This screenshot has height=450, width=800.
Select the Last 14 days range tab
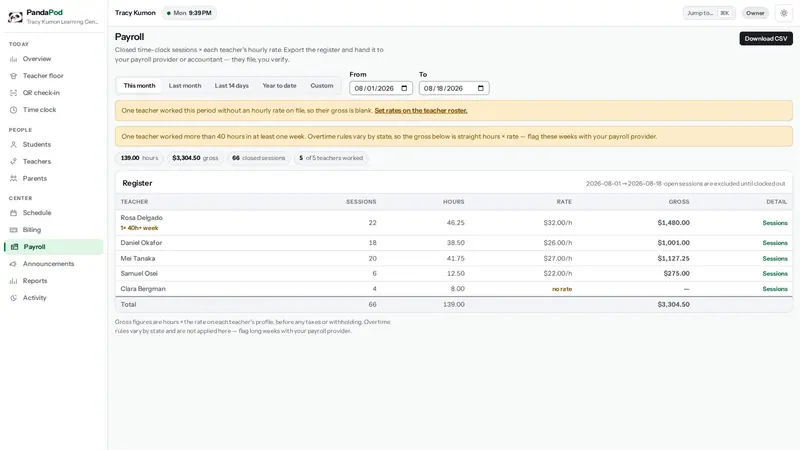click(232, 86)
